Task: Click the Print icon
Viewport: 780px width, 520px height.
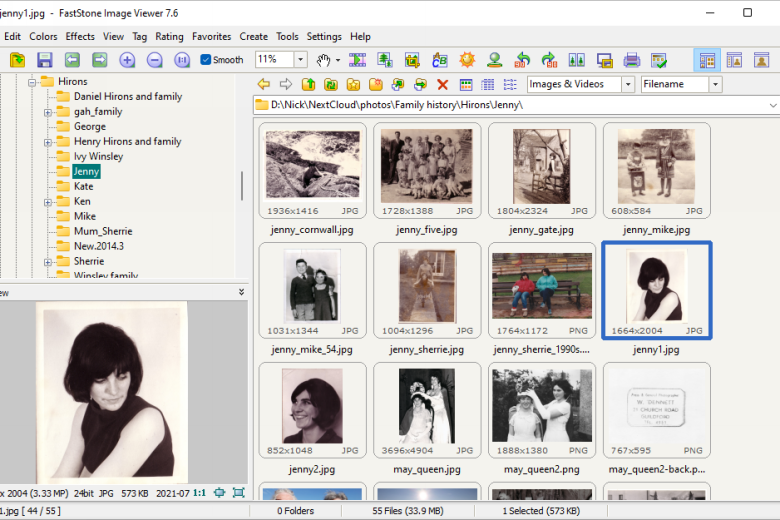Action: [x=632, y=60]
